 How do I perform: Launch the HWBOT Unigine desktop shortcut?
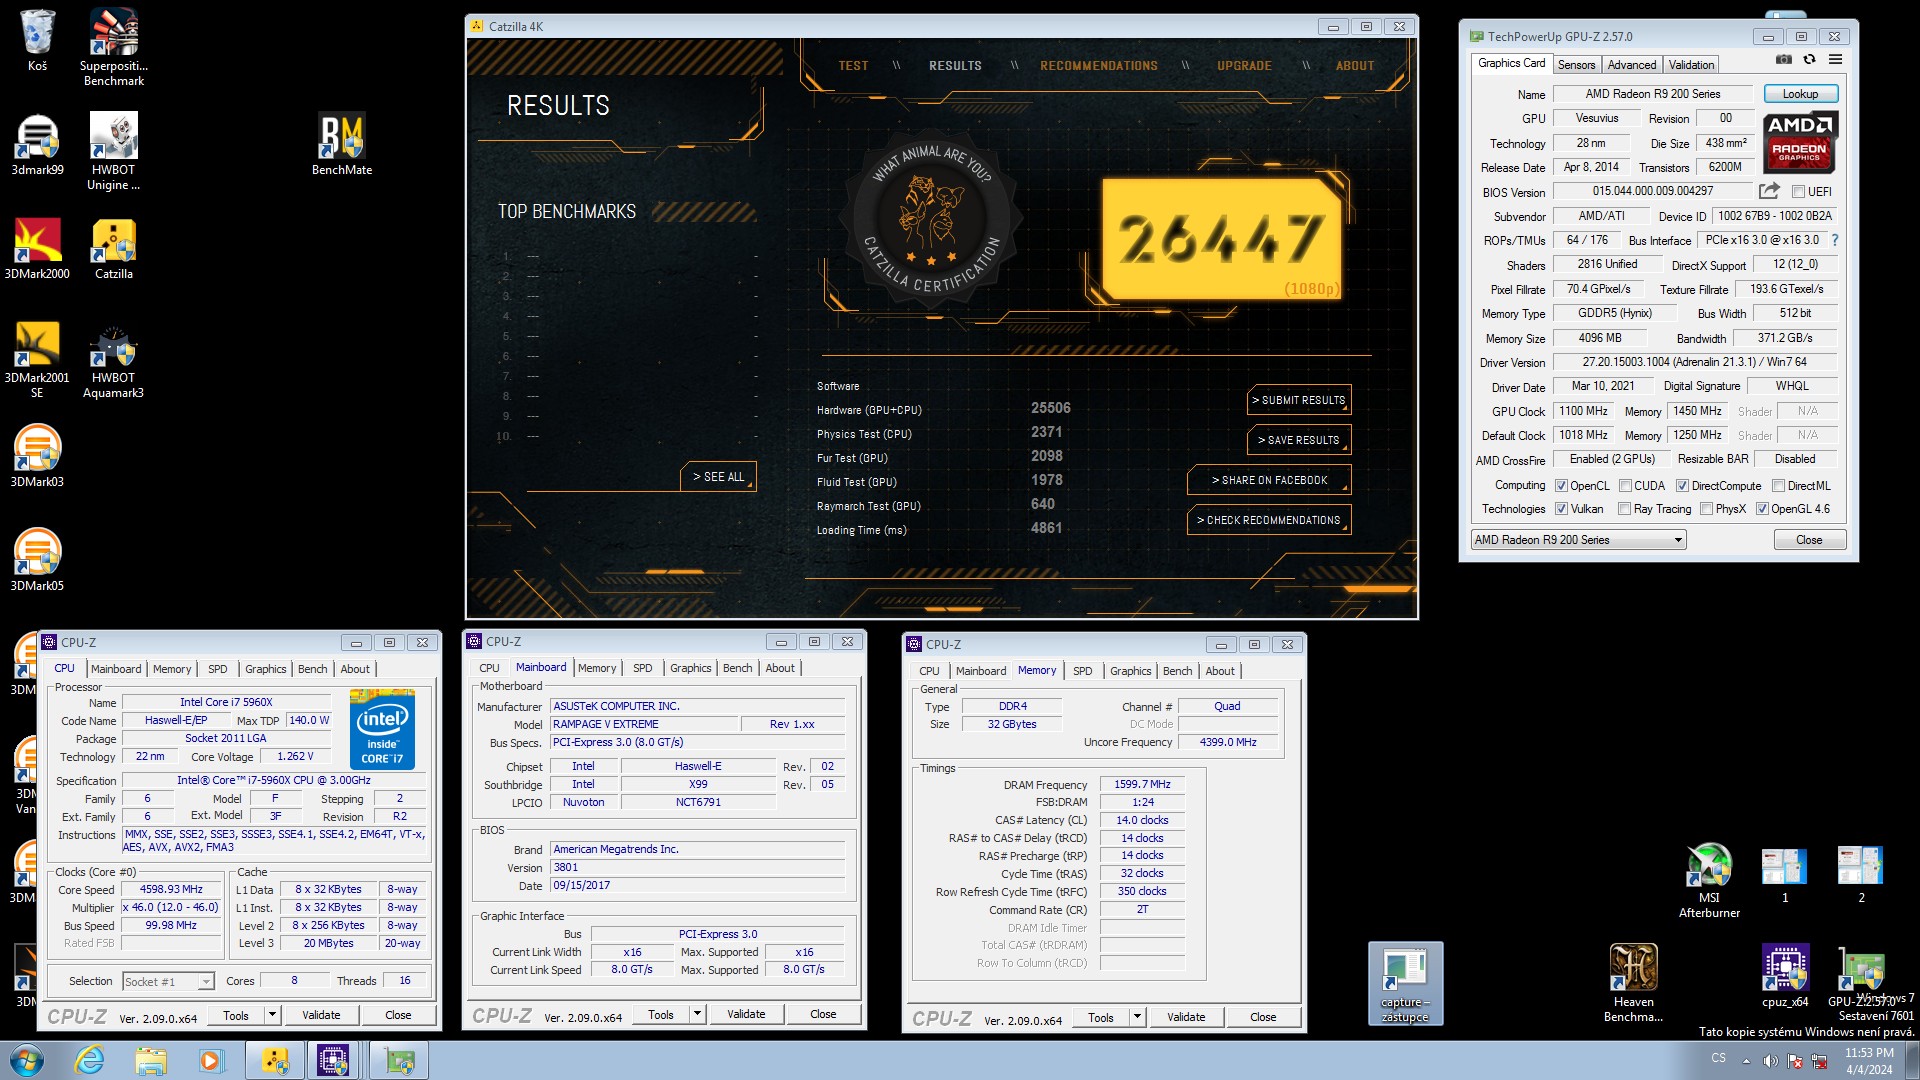[x=114, y=152]
